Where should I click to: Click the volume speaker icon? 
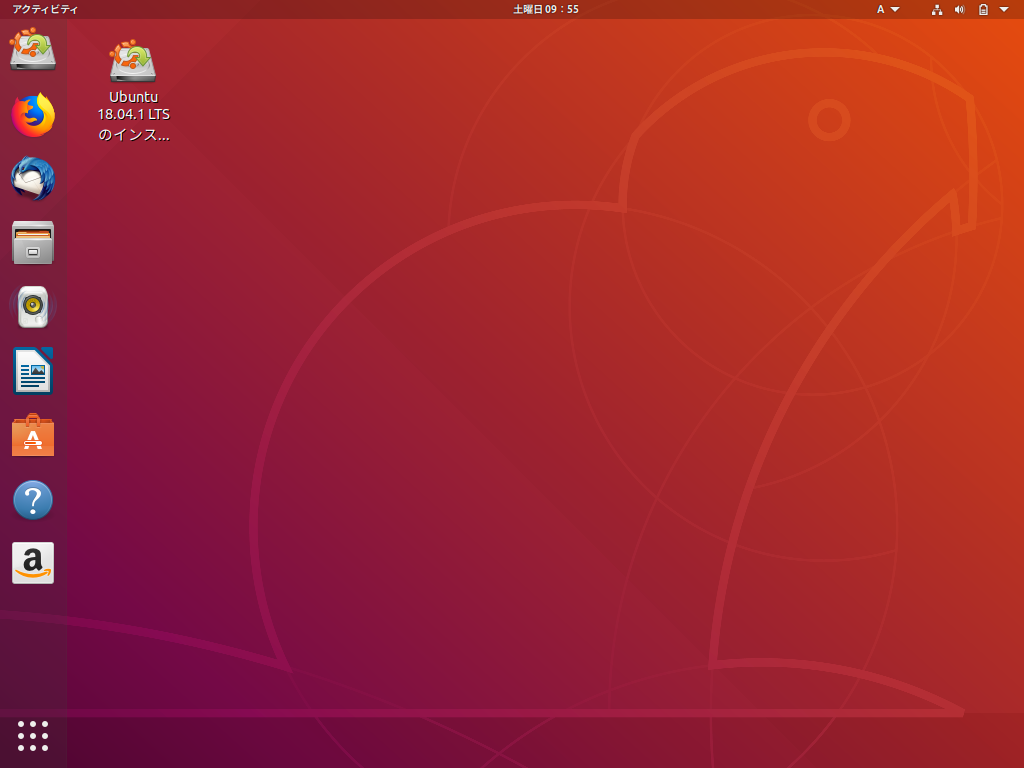(959, 9)
